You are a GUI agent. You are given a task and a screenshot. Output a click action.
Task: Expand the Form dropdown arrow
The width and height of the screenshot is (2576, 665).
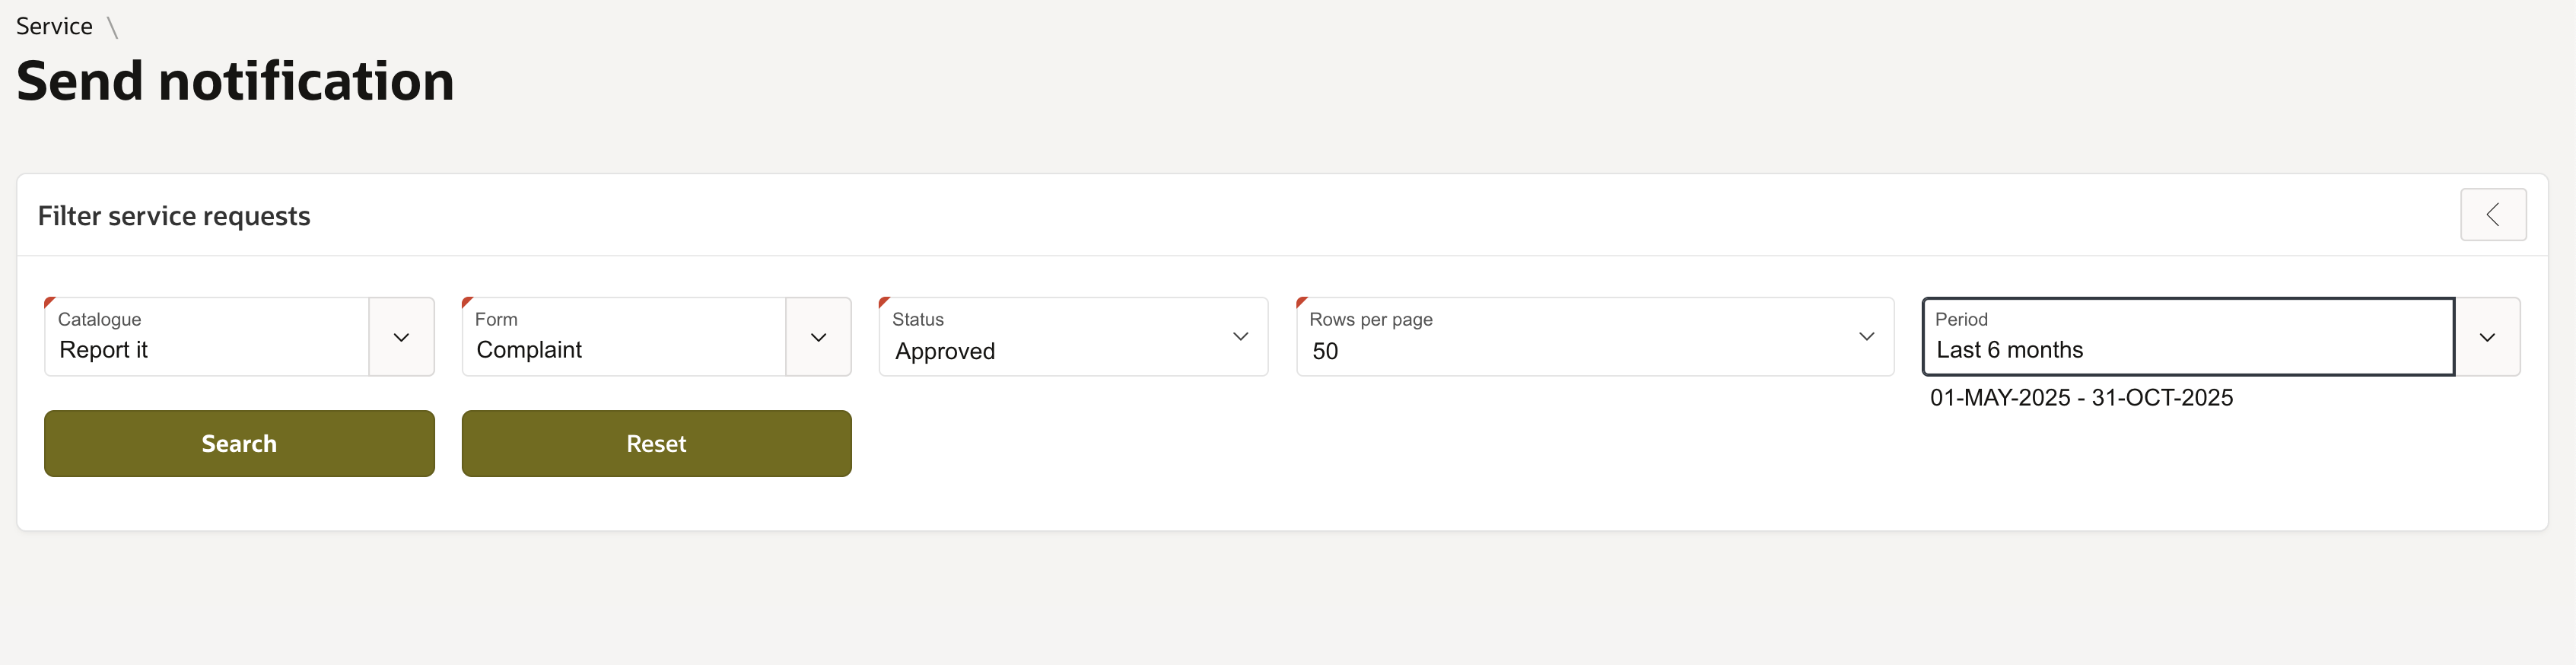point(818,337)
